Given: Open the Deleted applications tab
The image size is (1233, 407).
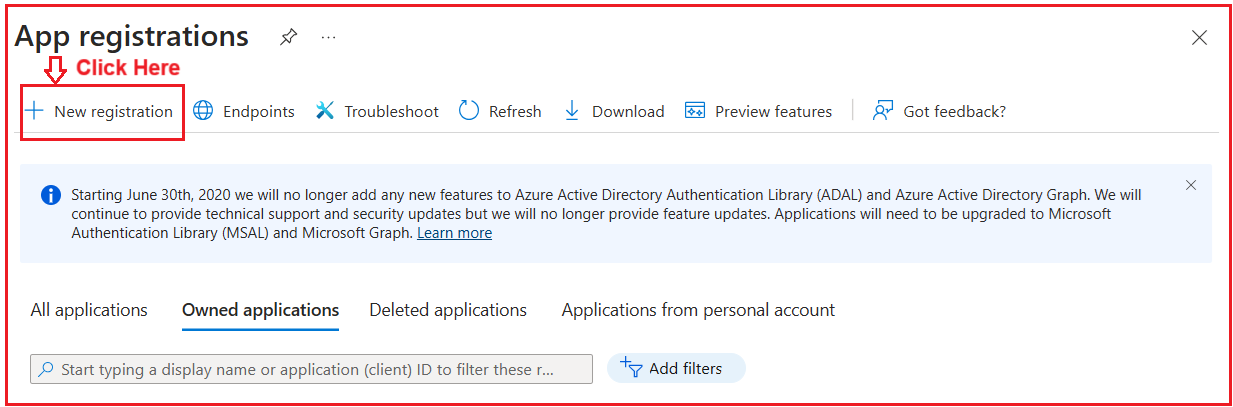Looking at the screenshot, I should (x=448, y=310).
